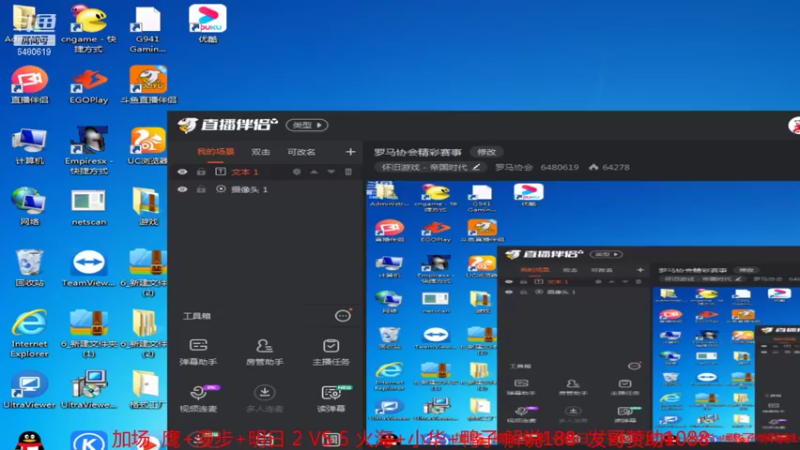Delete the 文本 1 source with trash icon
Viewport: 800px width, 450px height.
point(348,172)
